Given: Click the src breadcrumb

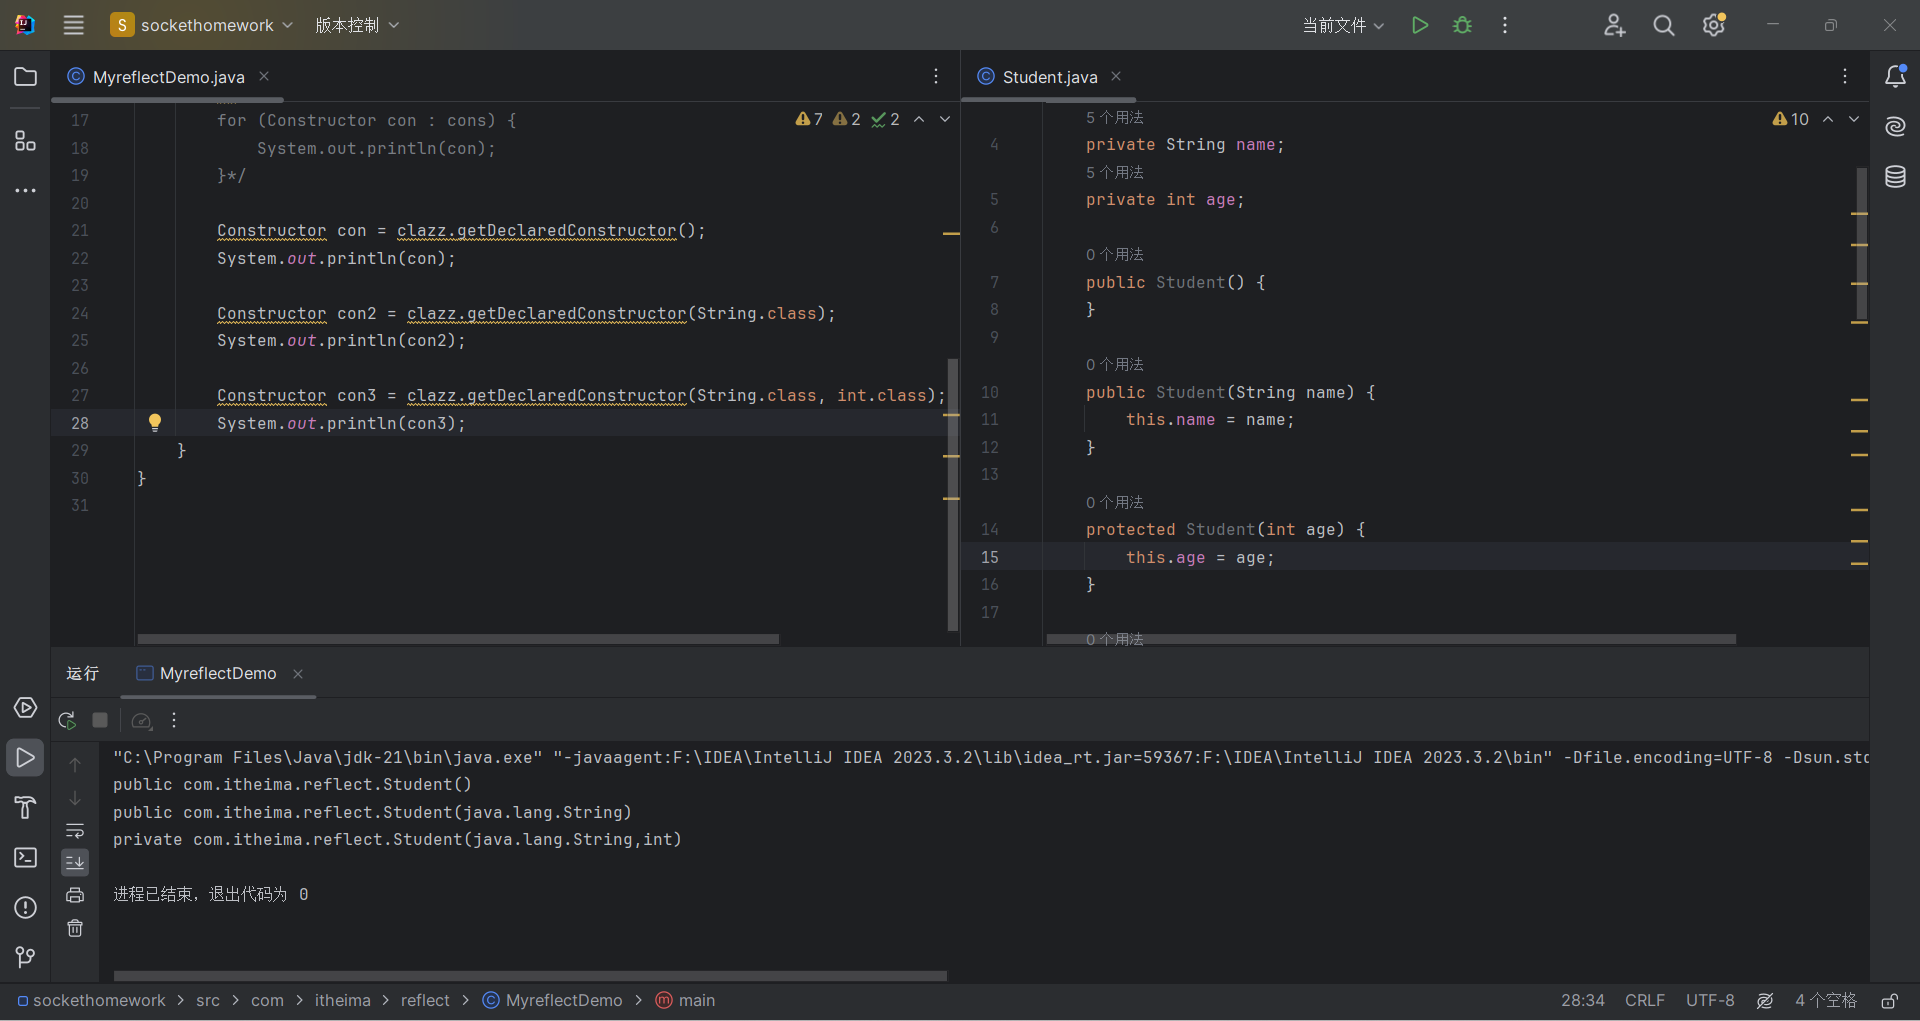Looking at the screenshot, I should click(x=208, y=1000).
